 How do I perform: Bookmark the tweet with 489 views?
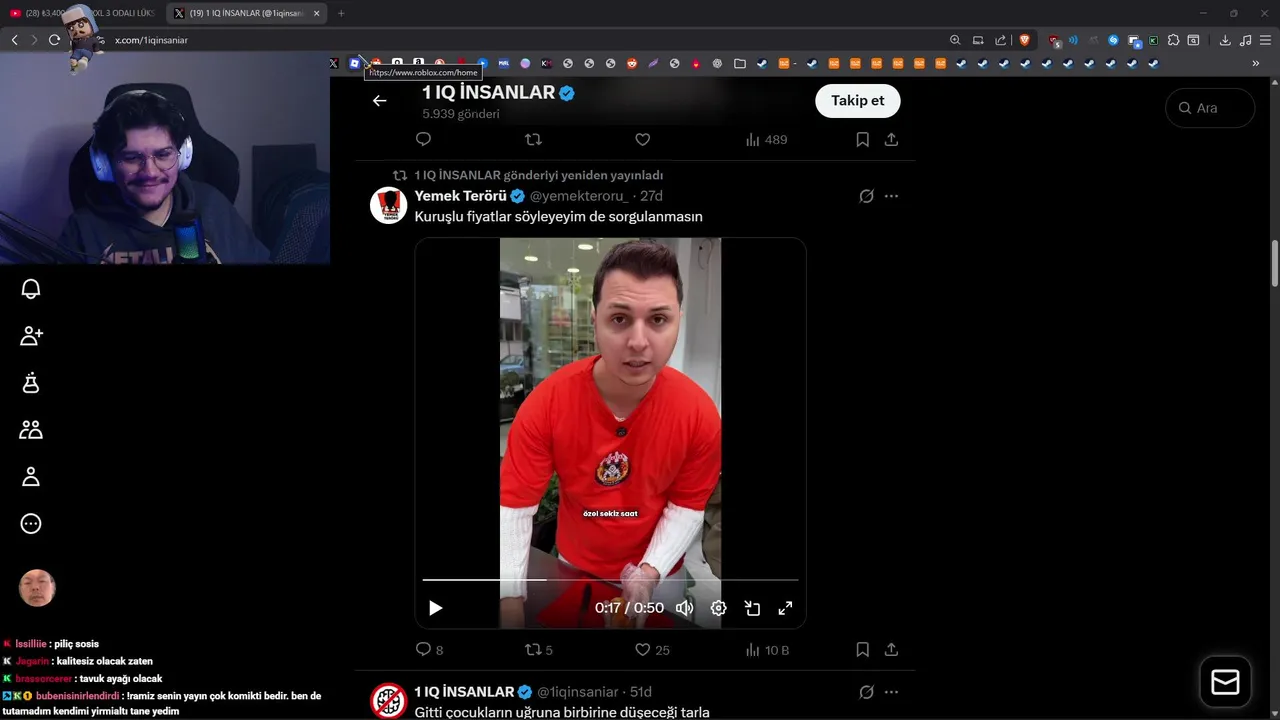click(x=862, y=139)
